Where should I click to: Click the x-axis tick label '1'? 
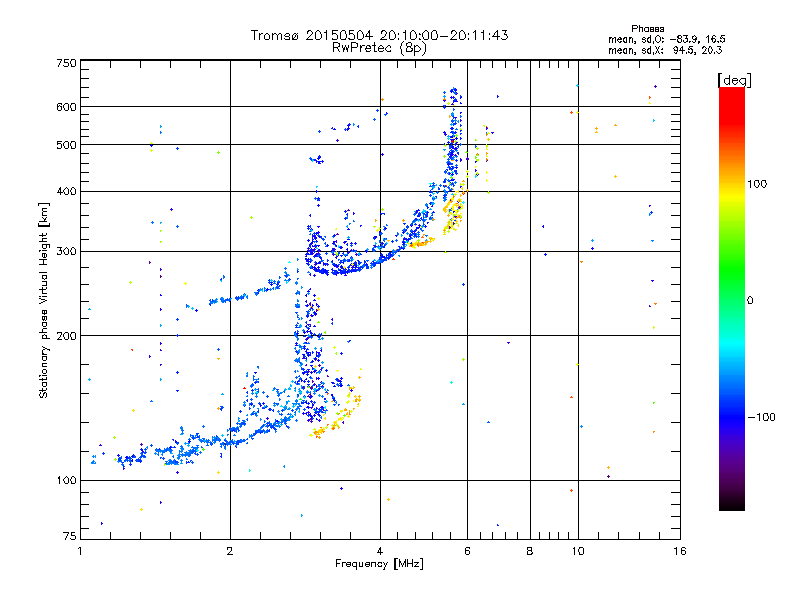(81, 551)
